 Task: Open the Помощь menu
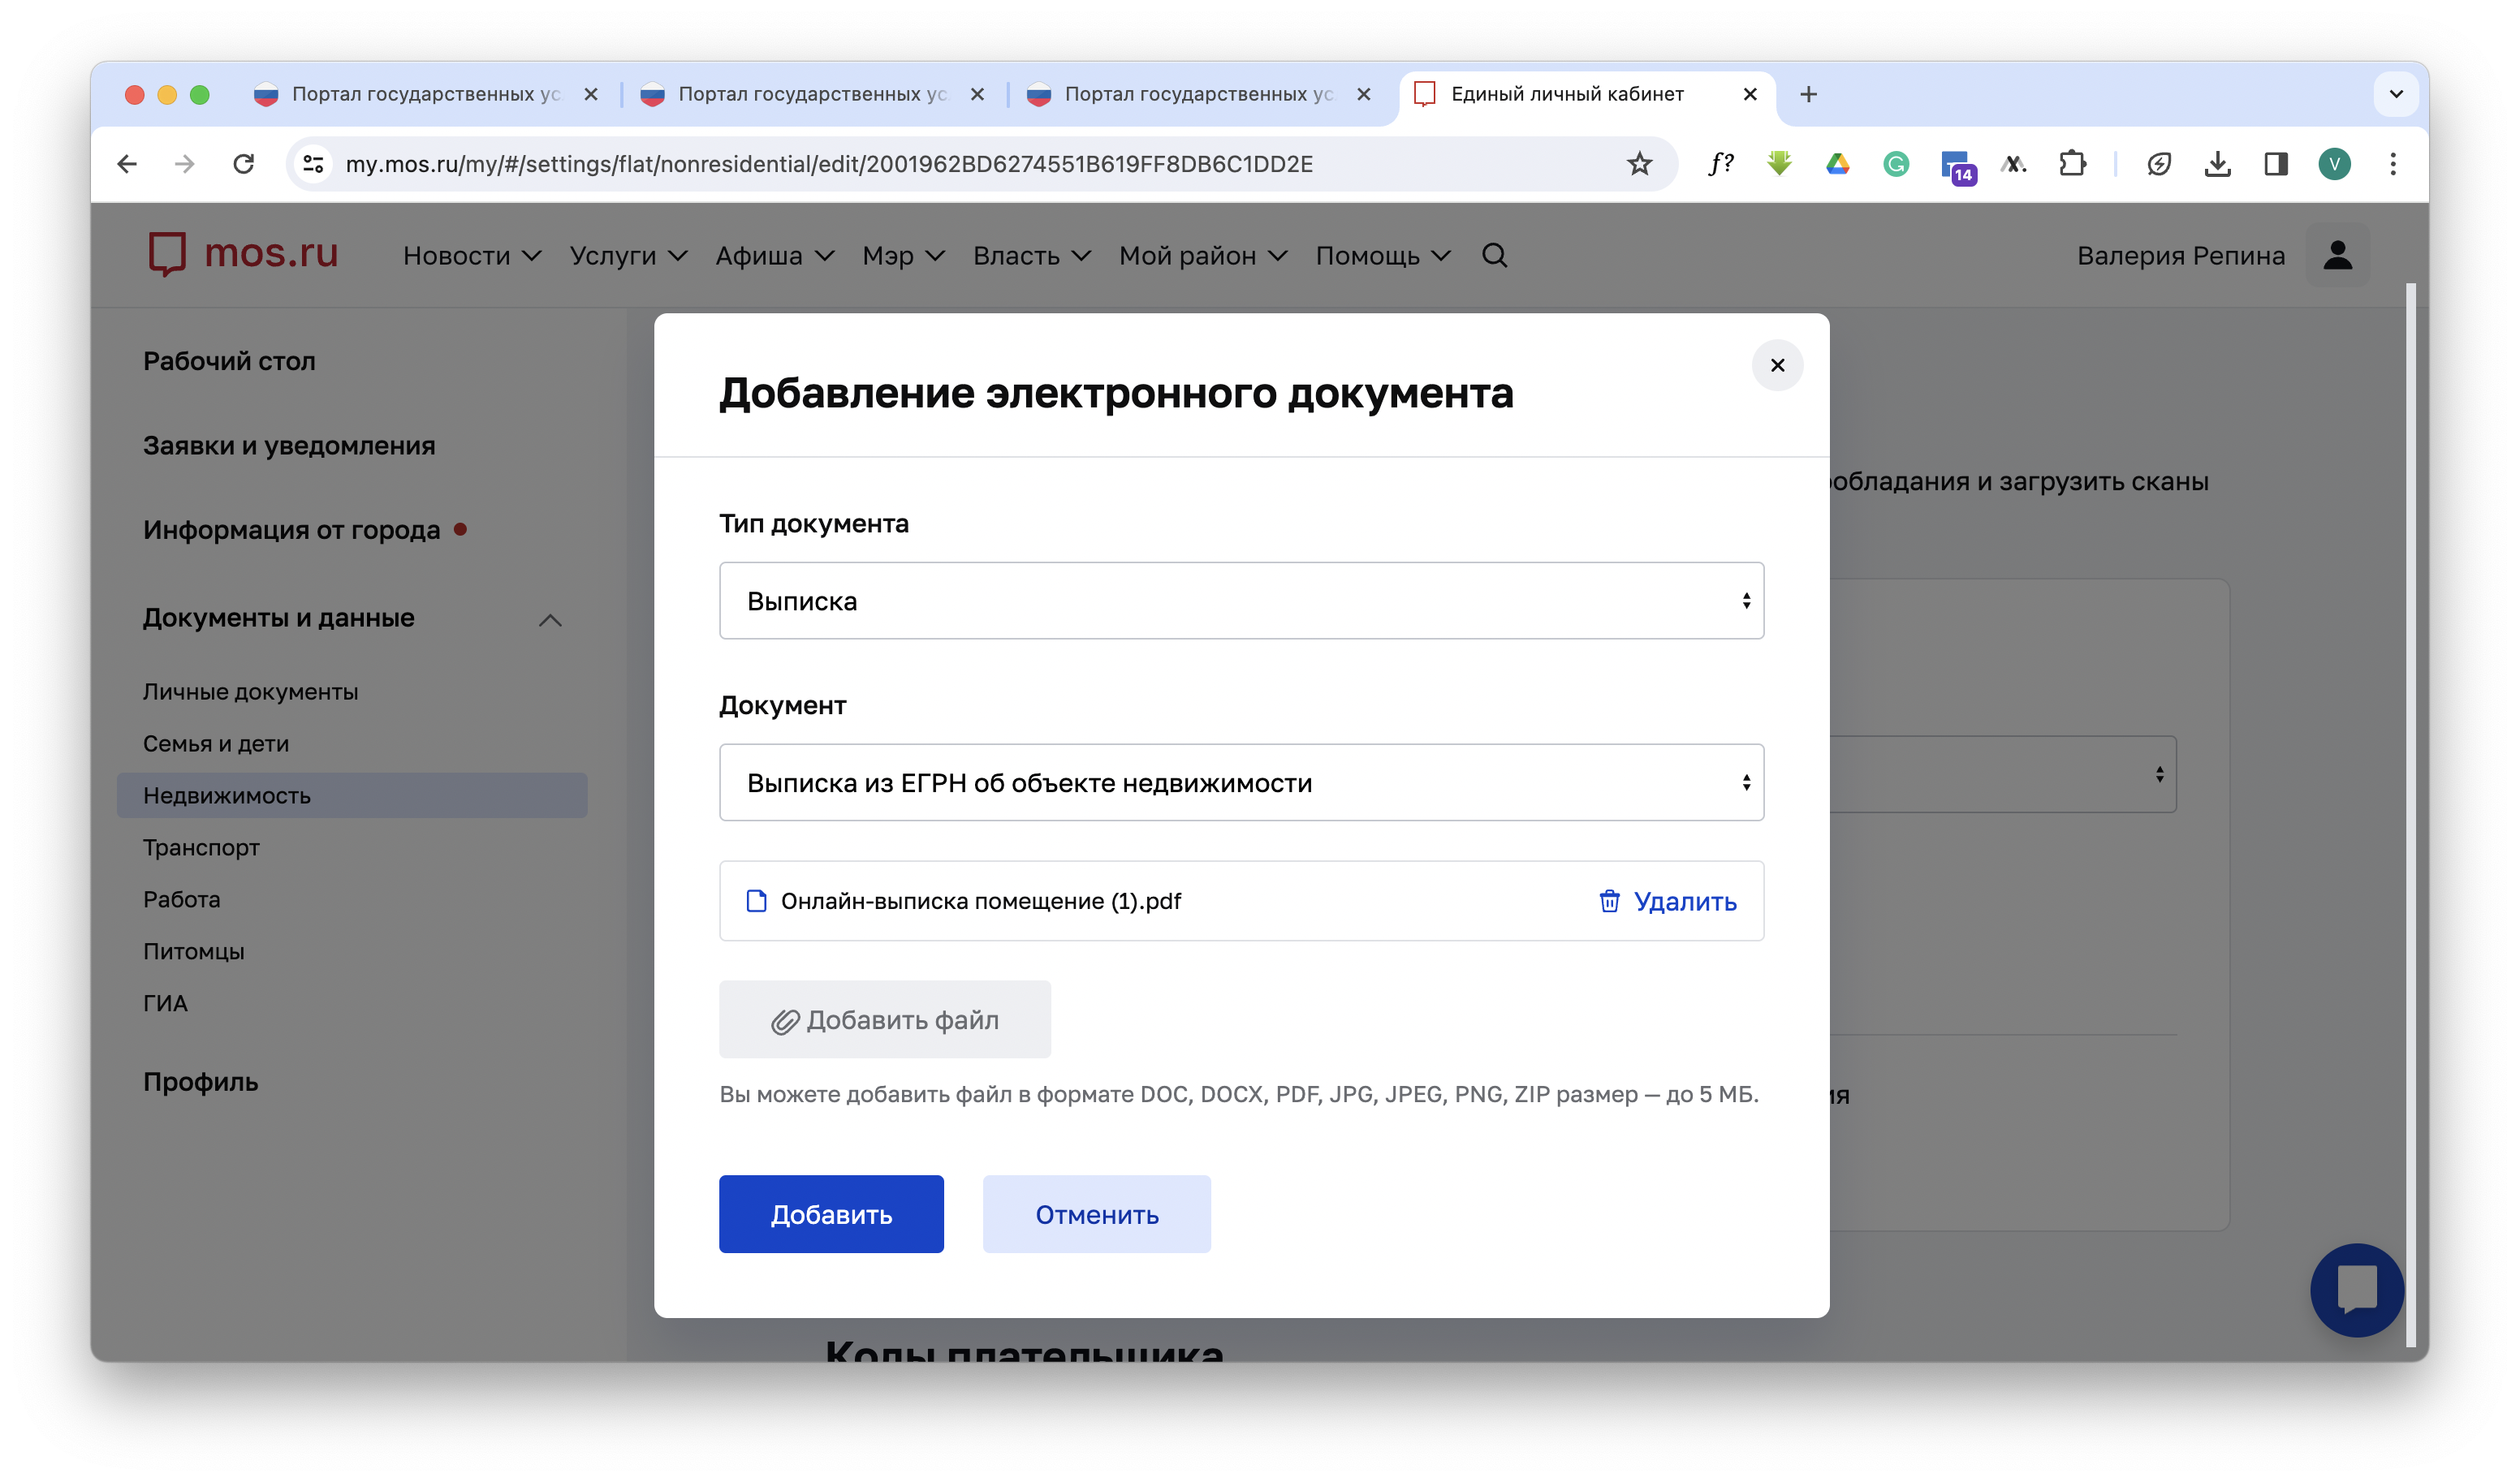coord(1382,256)
